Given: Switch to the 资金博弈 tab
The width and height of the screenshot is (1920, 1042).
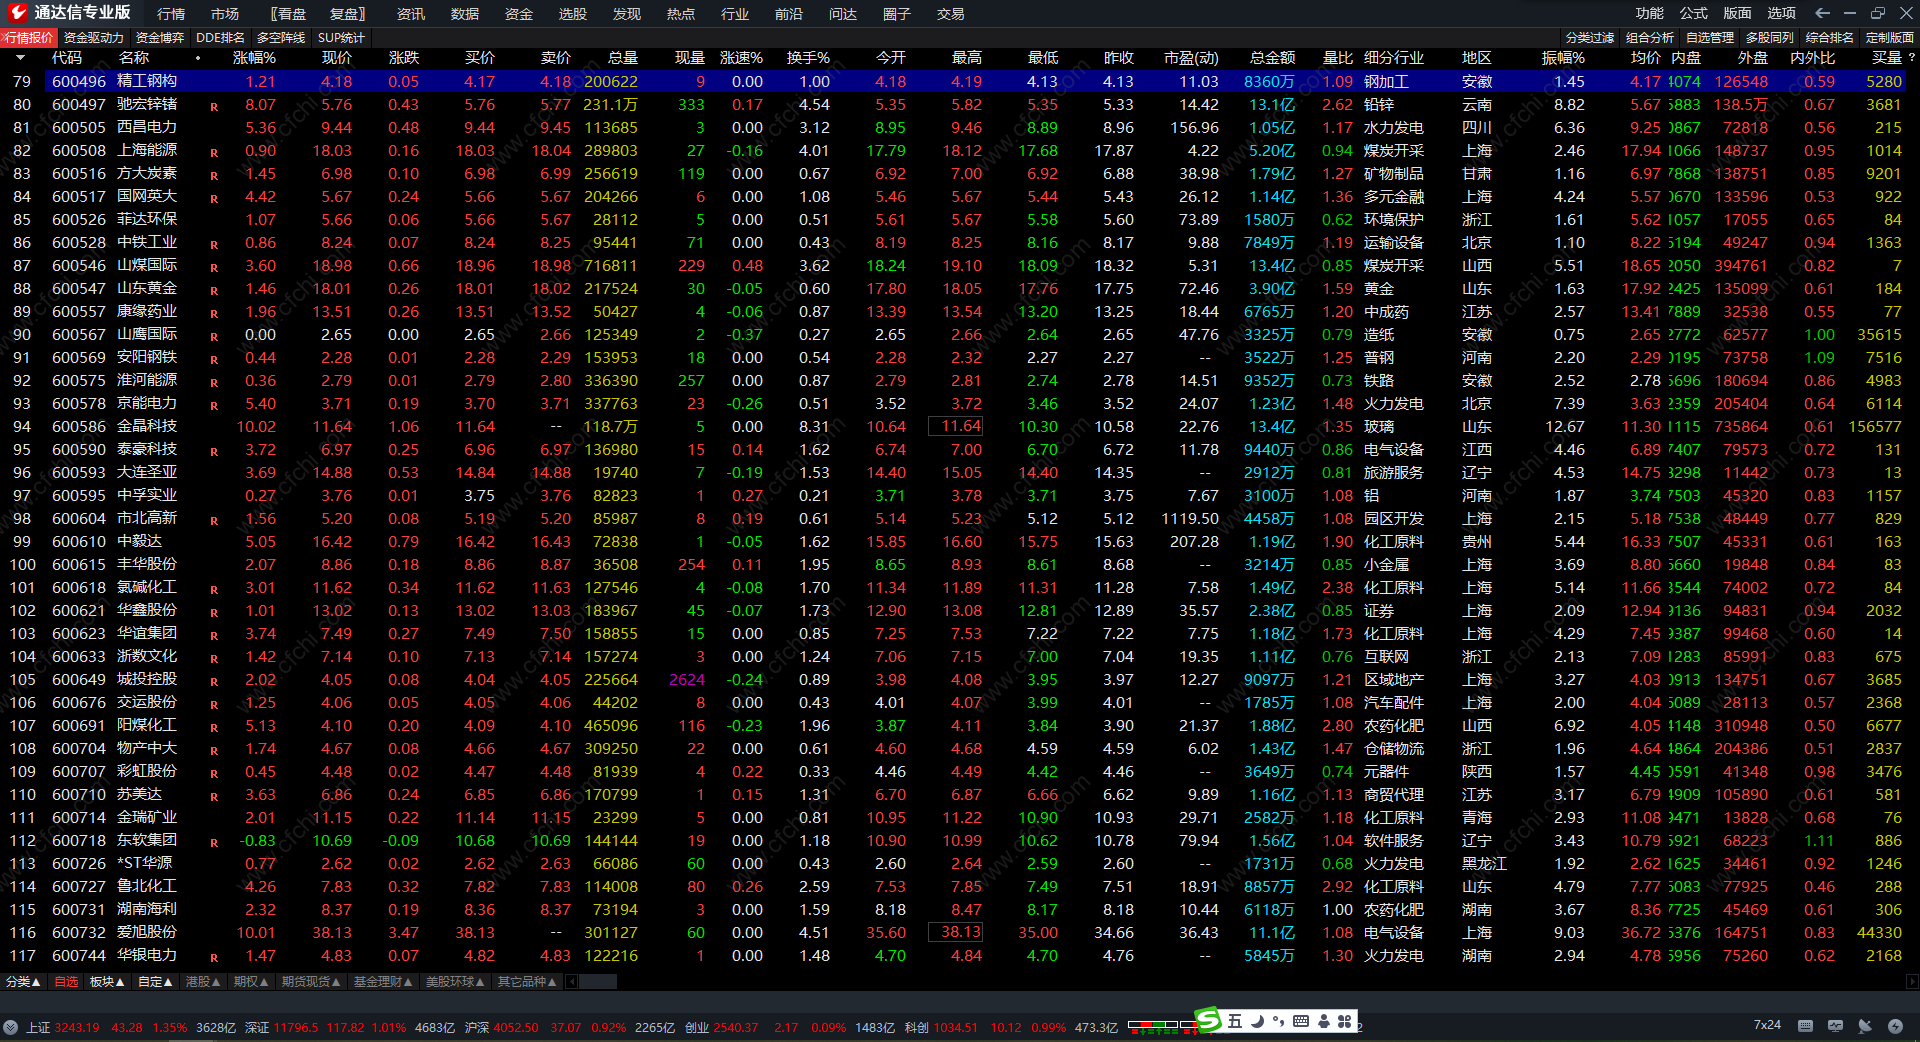Looking at the screenshot, I should 160,38.
